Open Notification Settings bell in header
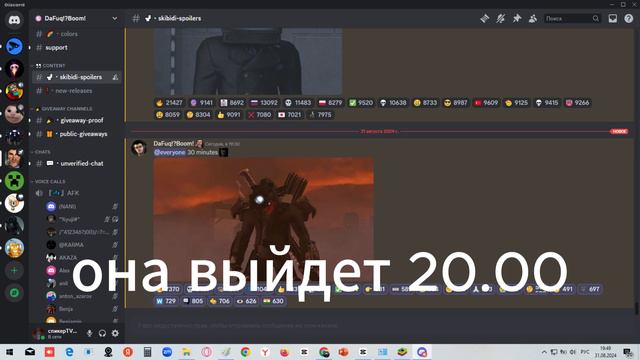Image resolution: width=640 pixels, height=360 pixels. click(500, 18)
